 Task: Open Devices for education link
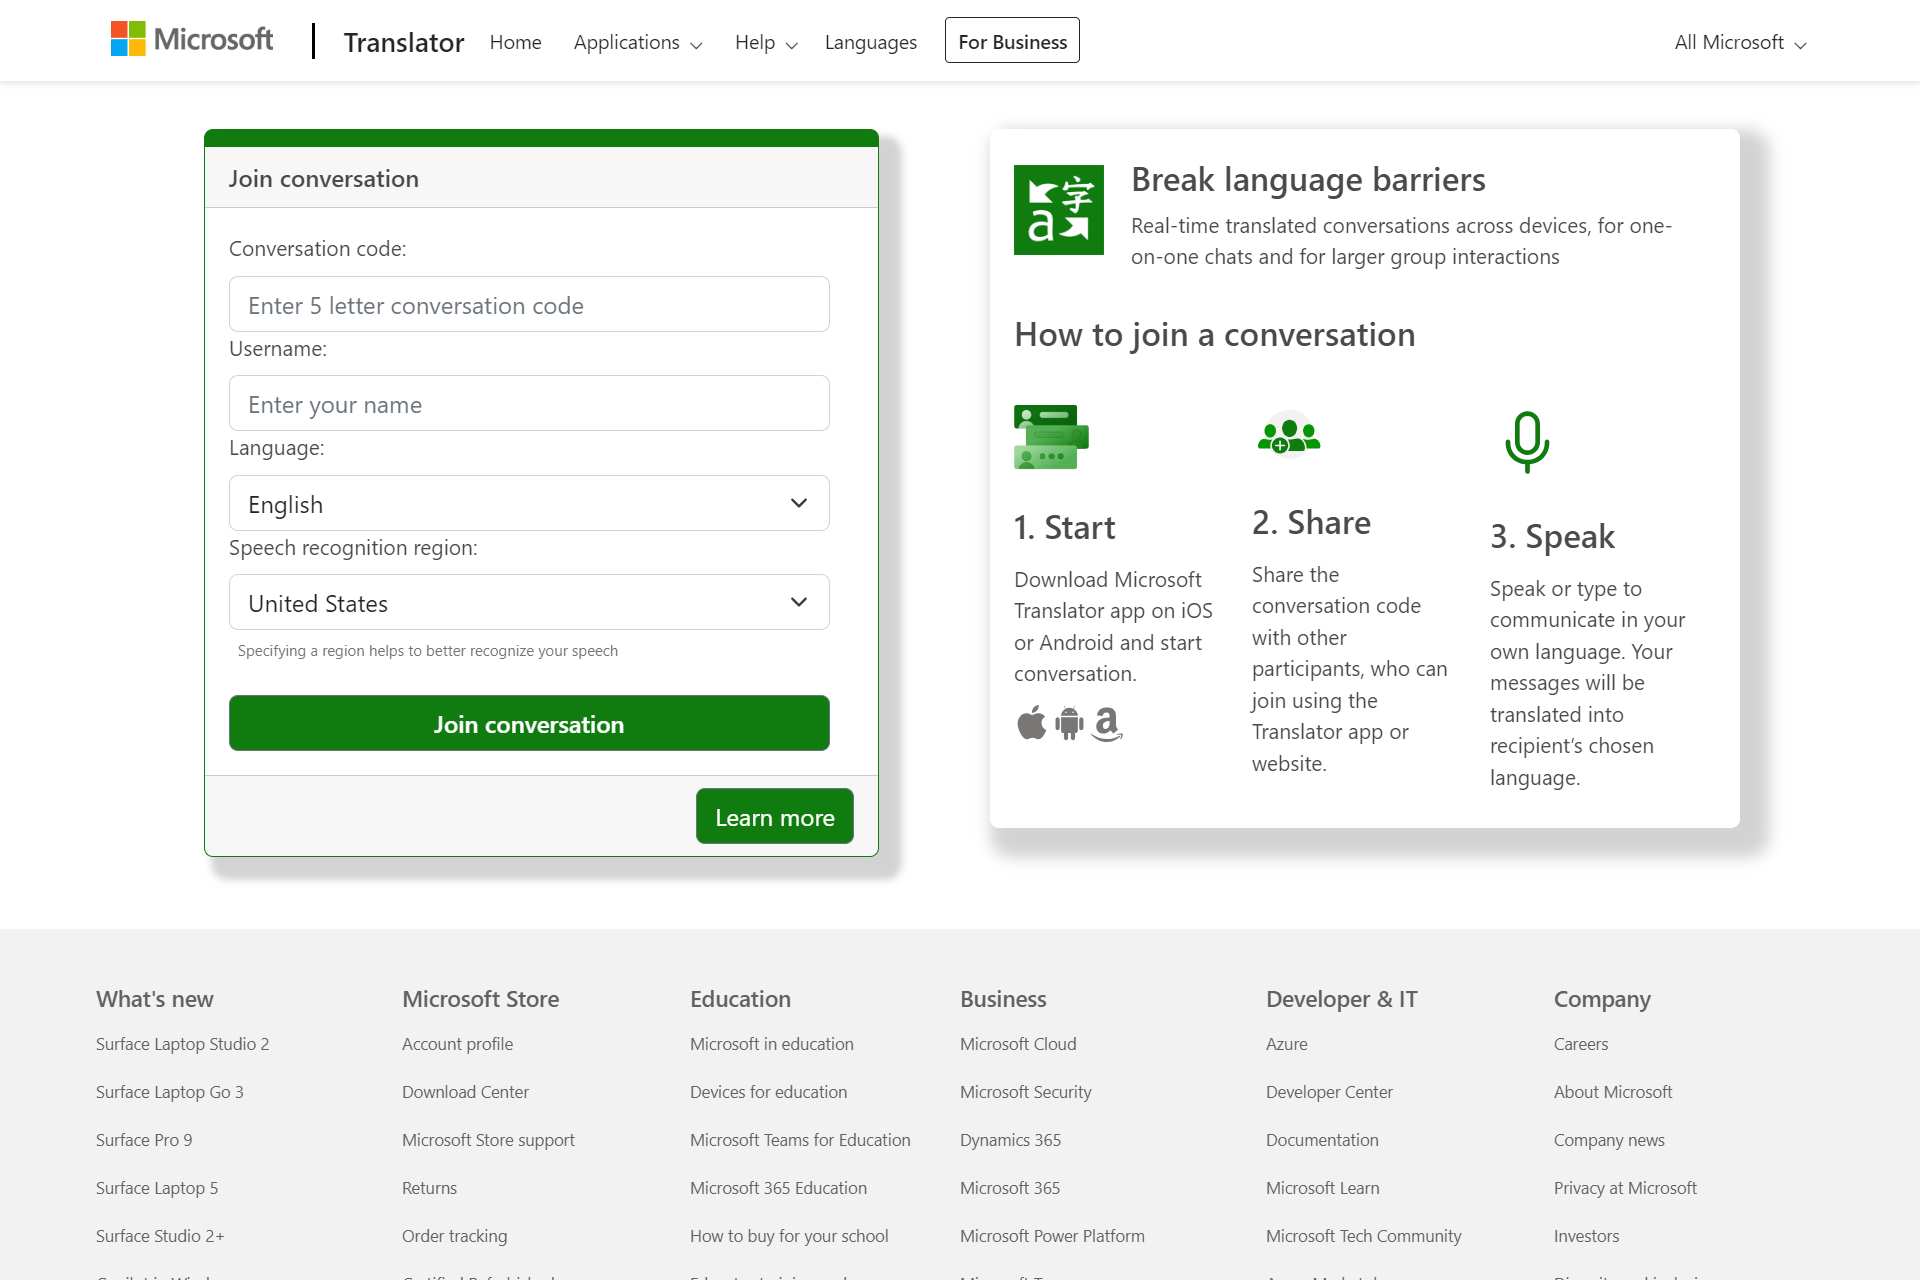[768, 1092]
